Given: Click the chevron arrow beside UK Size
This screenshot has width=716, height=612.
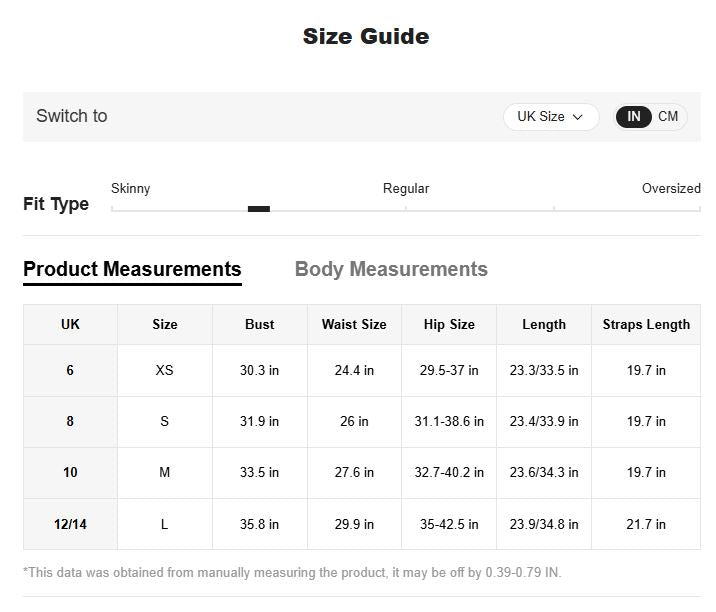Looking at the screenshot, I should pyautogui.click(x=578, y=117).
